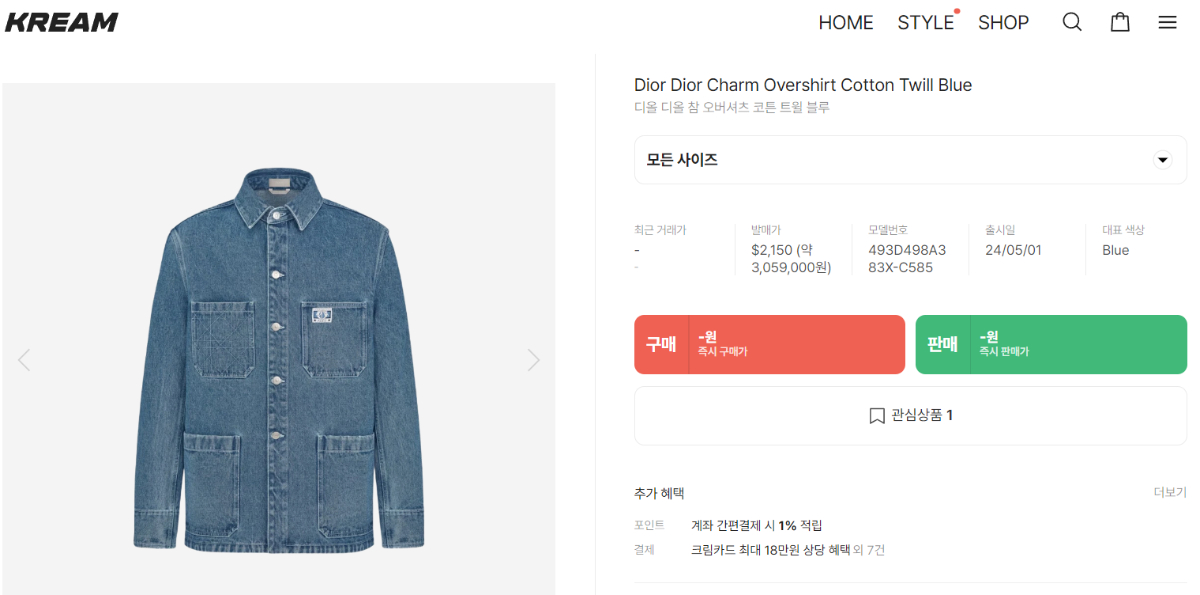Click the 계좌 간편결제 point benefit text
Image resolution: width=1200 pixels, height=595 pixels.
(x=756, y=525)
